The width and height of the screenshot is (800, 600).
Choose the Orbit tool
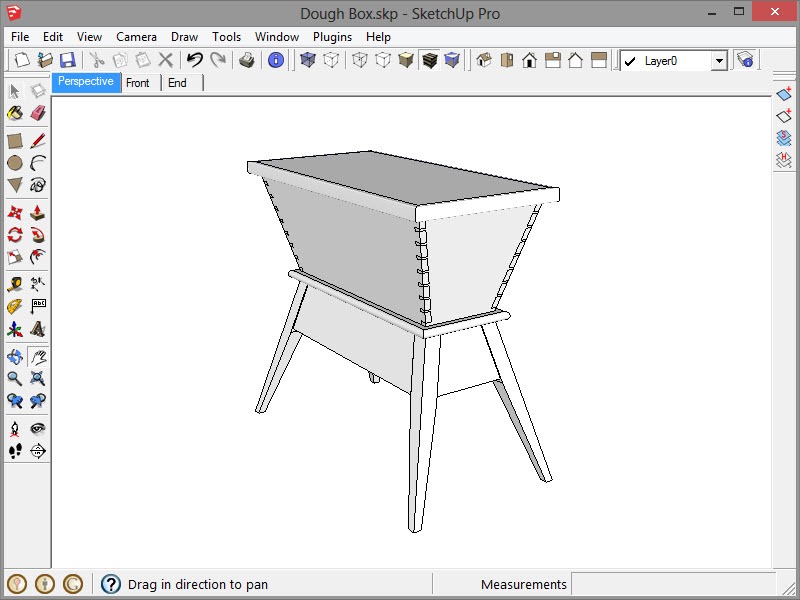pos(15,356)
